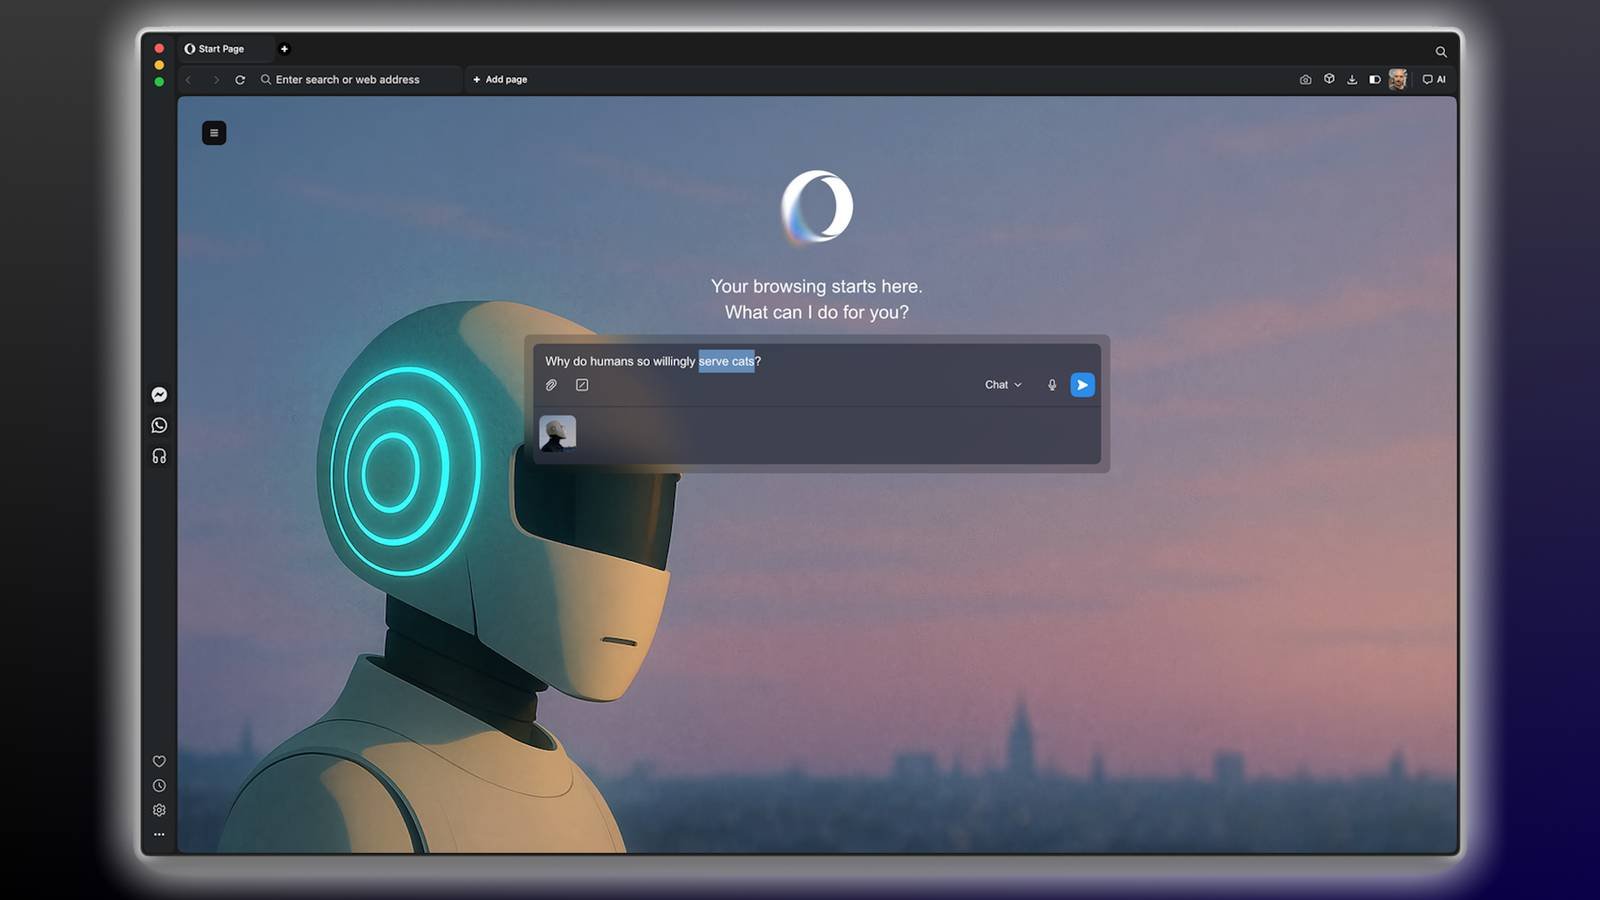
Task: Click the snapshot camera icon in toolbar
Action: pyautogui.click(x=1305, y=79)
